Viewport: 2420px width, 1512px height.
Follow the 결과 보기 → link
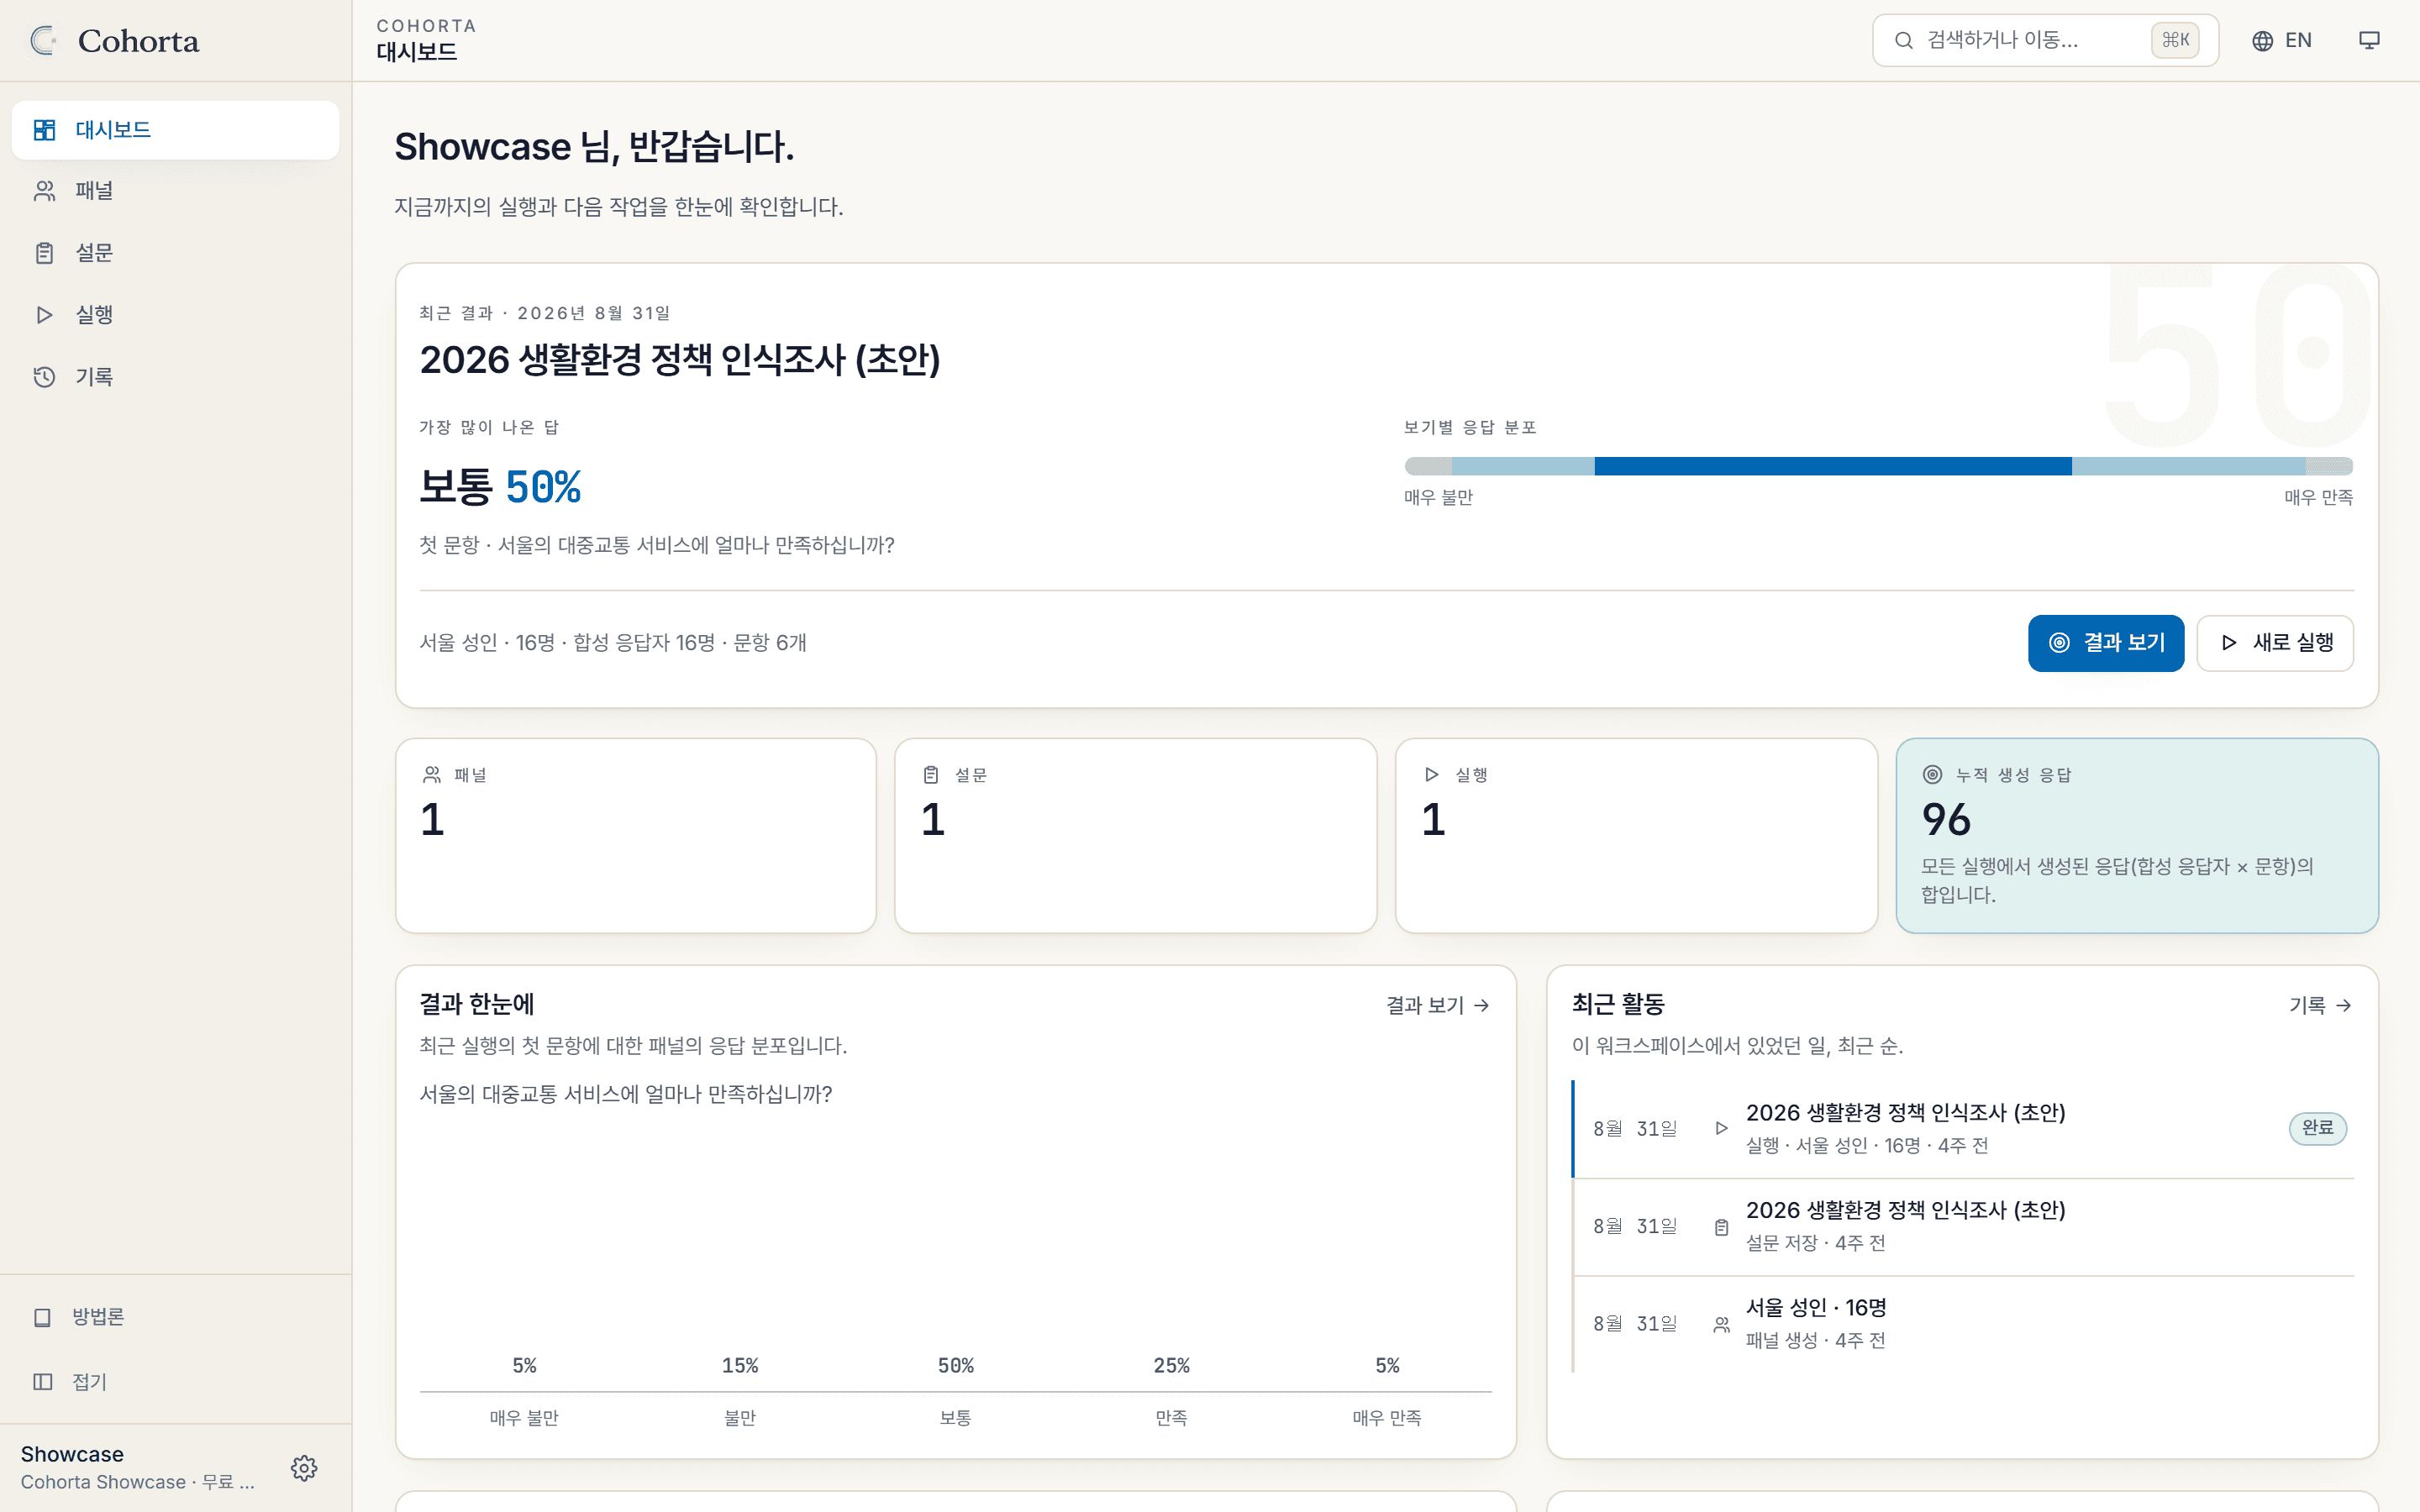1438,1005
